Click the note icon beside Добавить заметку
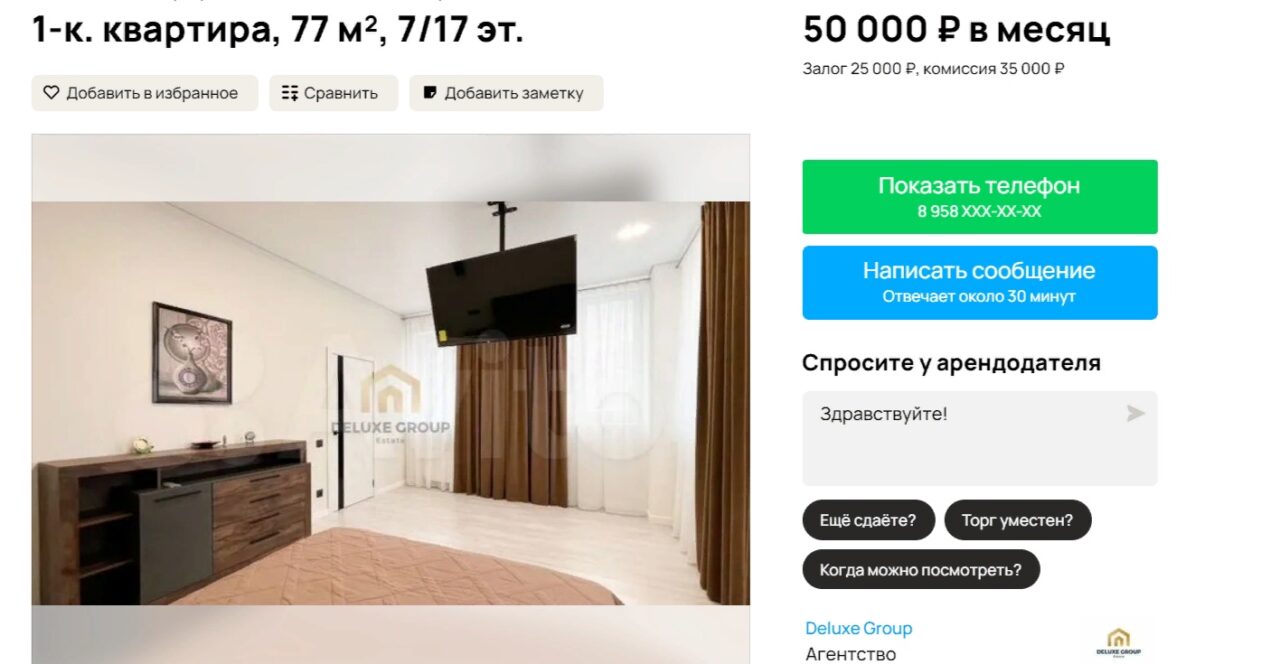The width and height of the screenshot is (1280, 664). [430, 93]
